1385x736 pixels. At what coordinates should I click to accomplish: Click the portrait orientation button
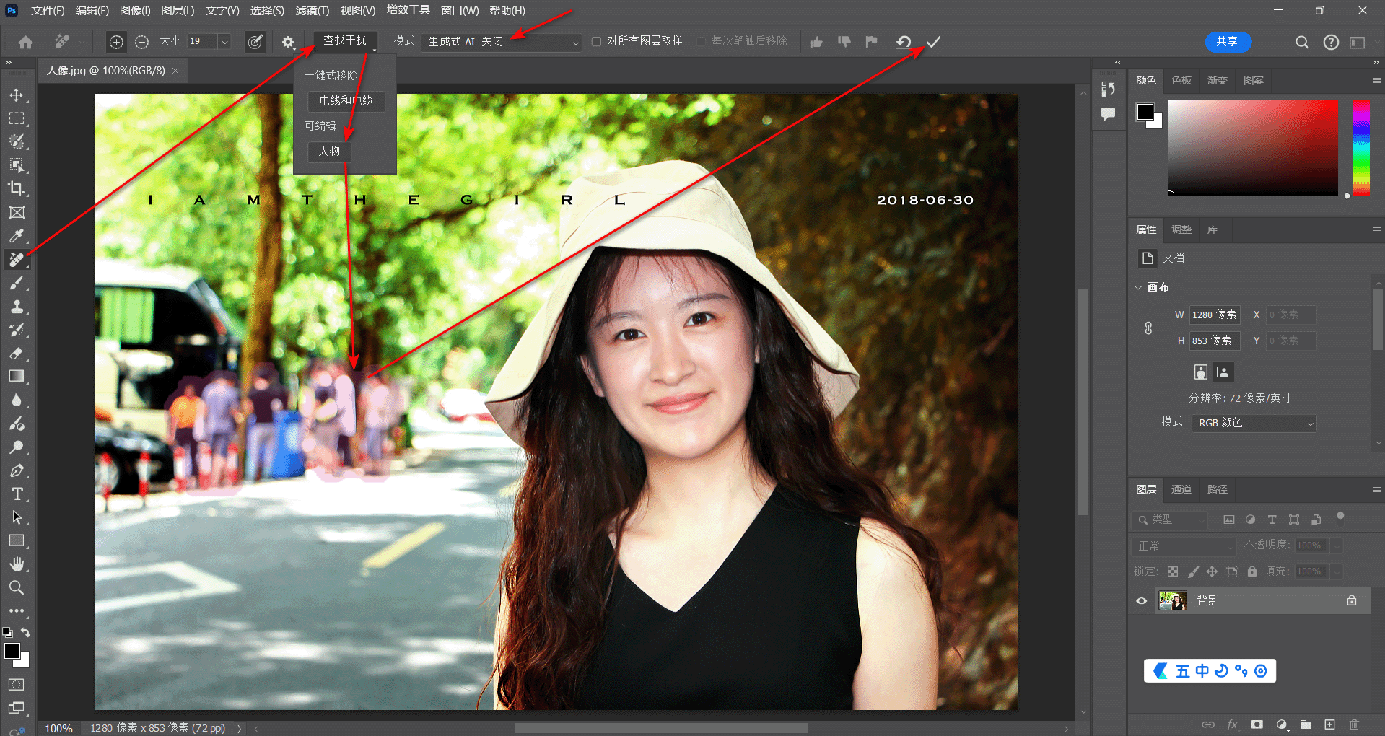click(1200, 371)
